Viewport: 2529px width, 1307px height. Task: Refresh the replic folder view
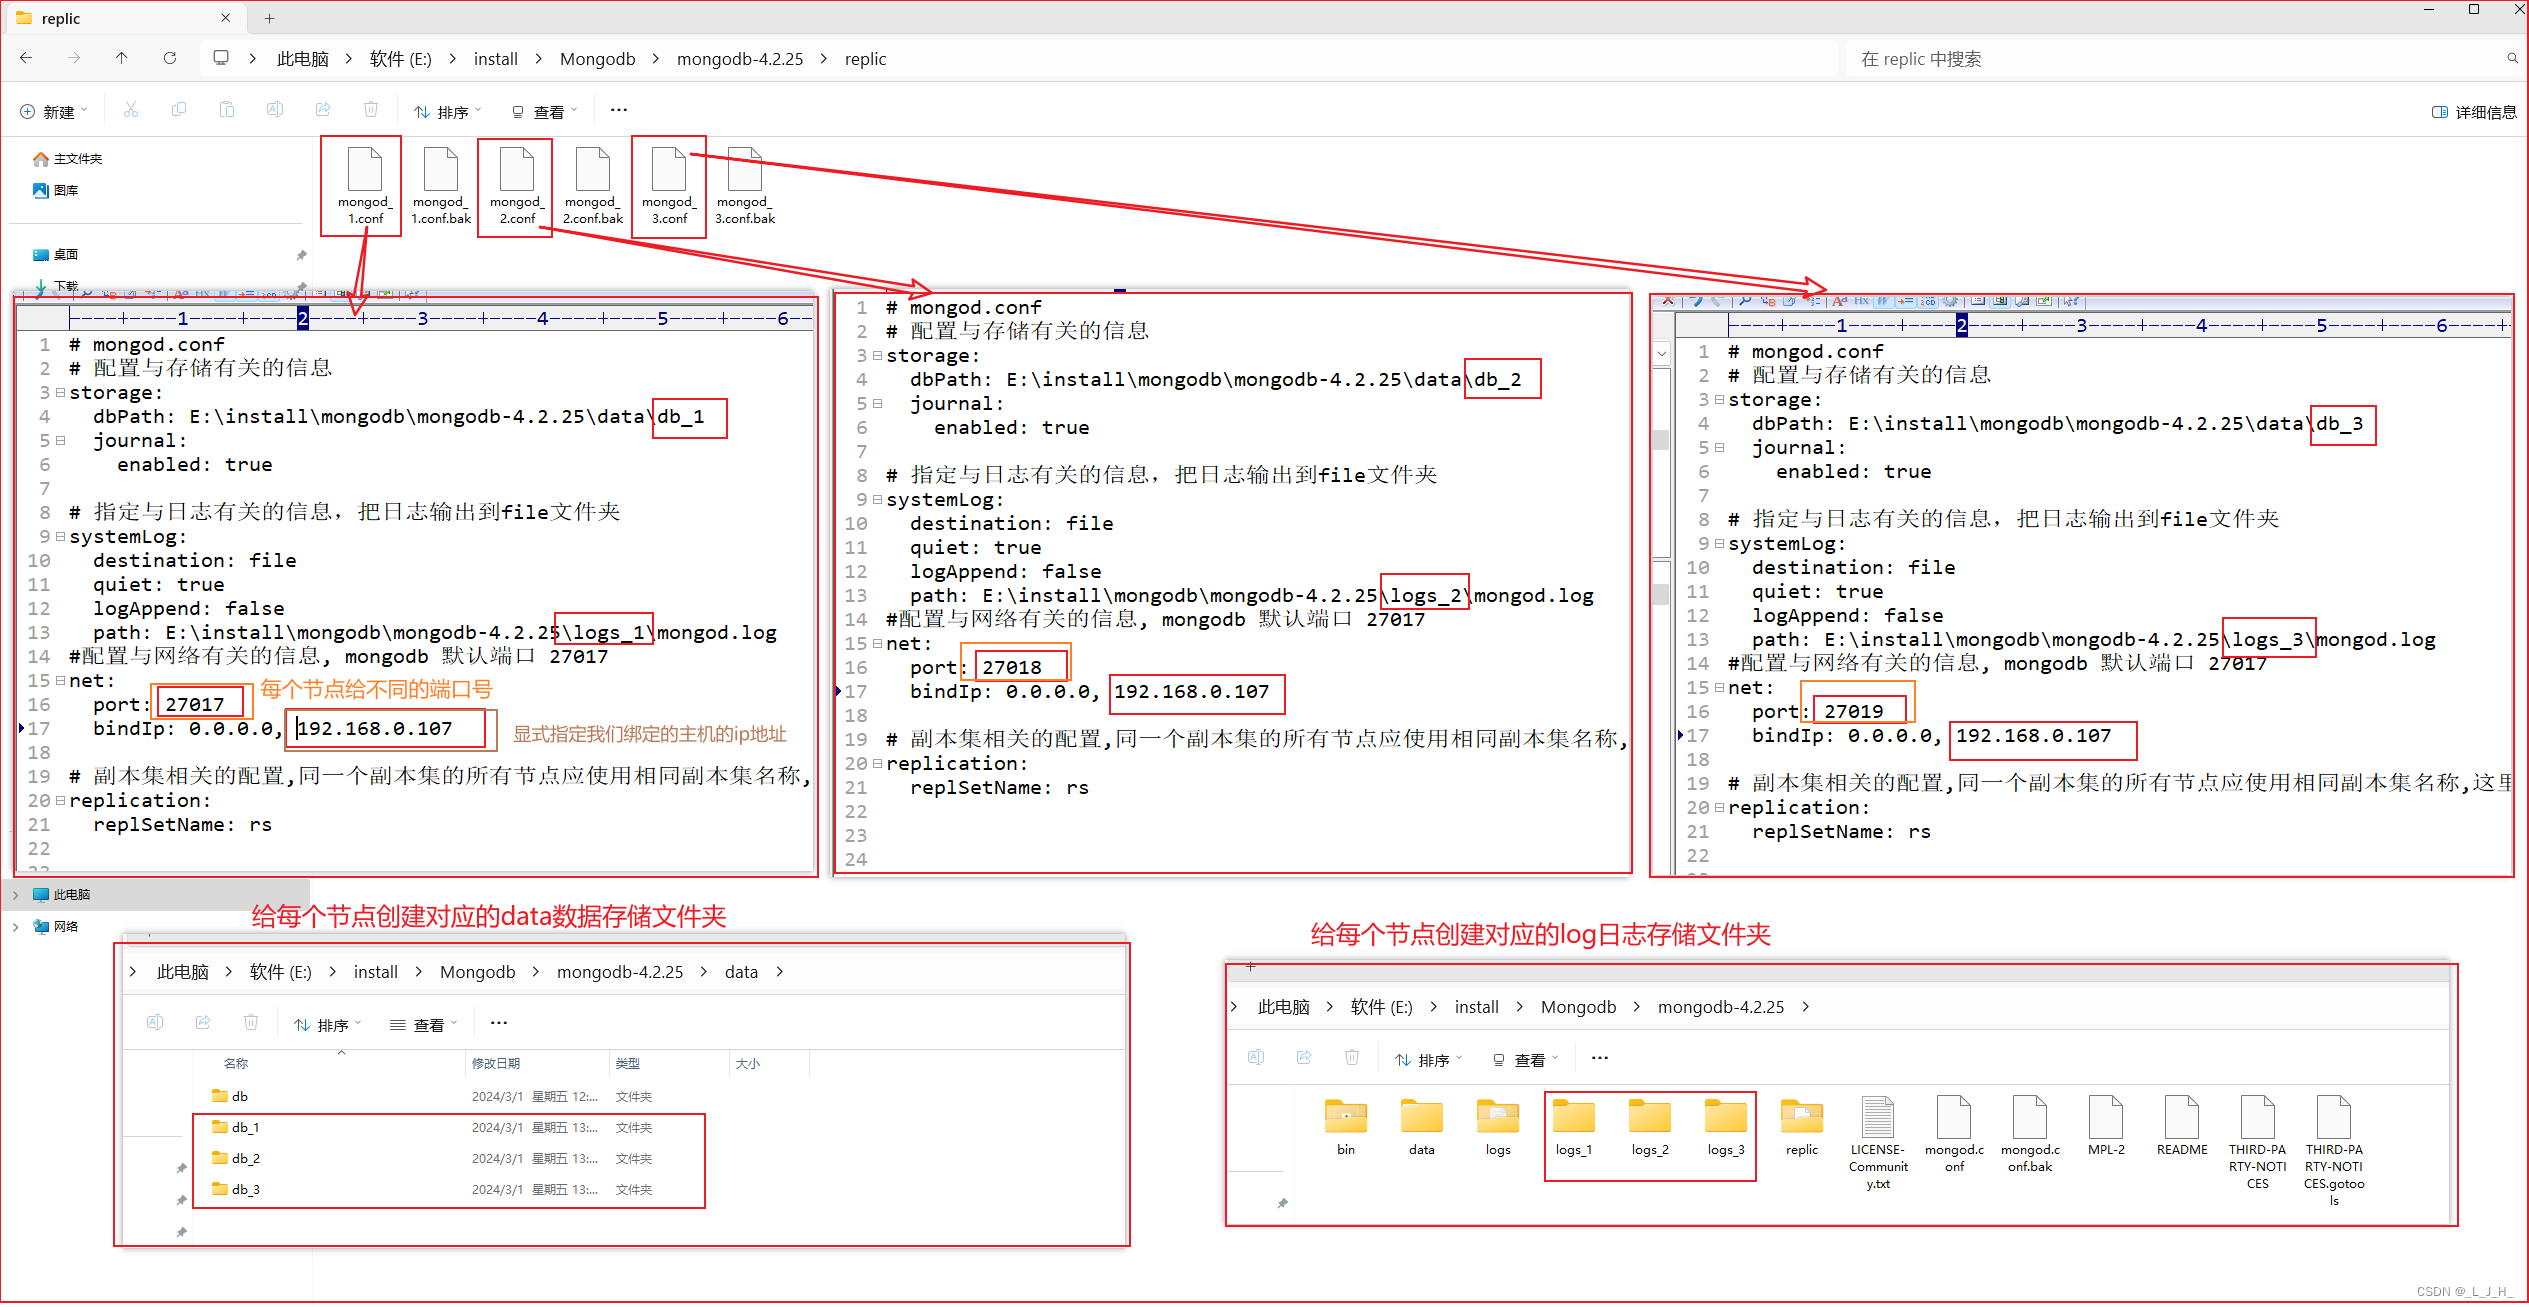click(x=170, y=58)
